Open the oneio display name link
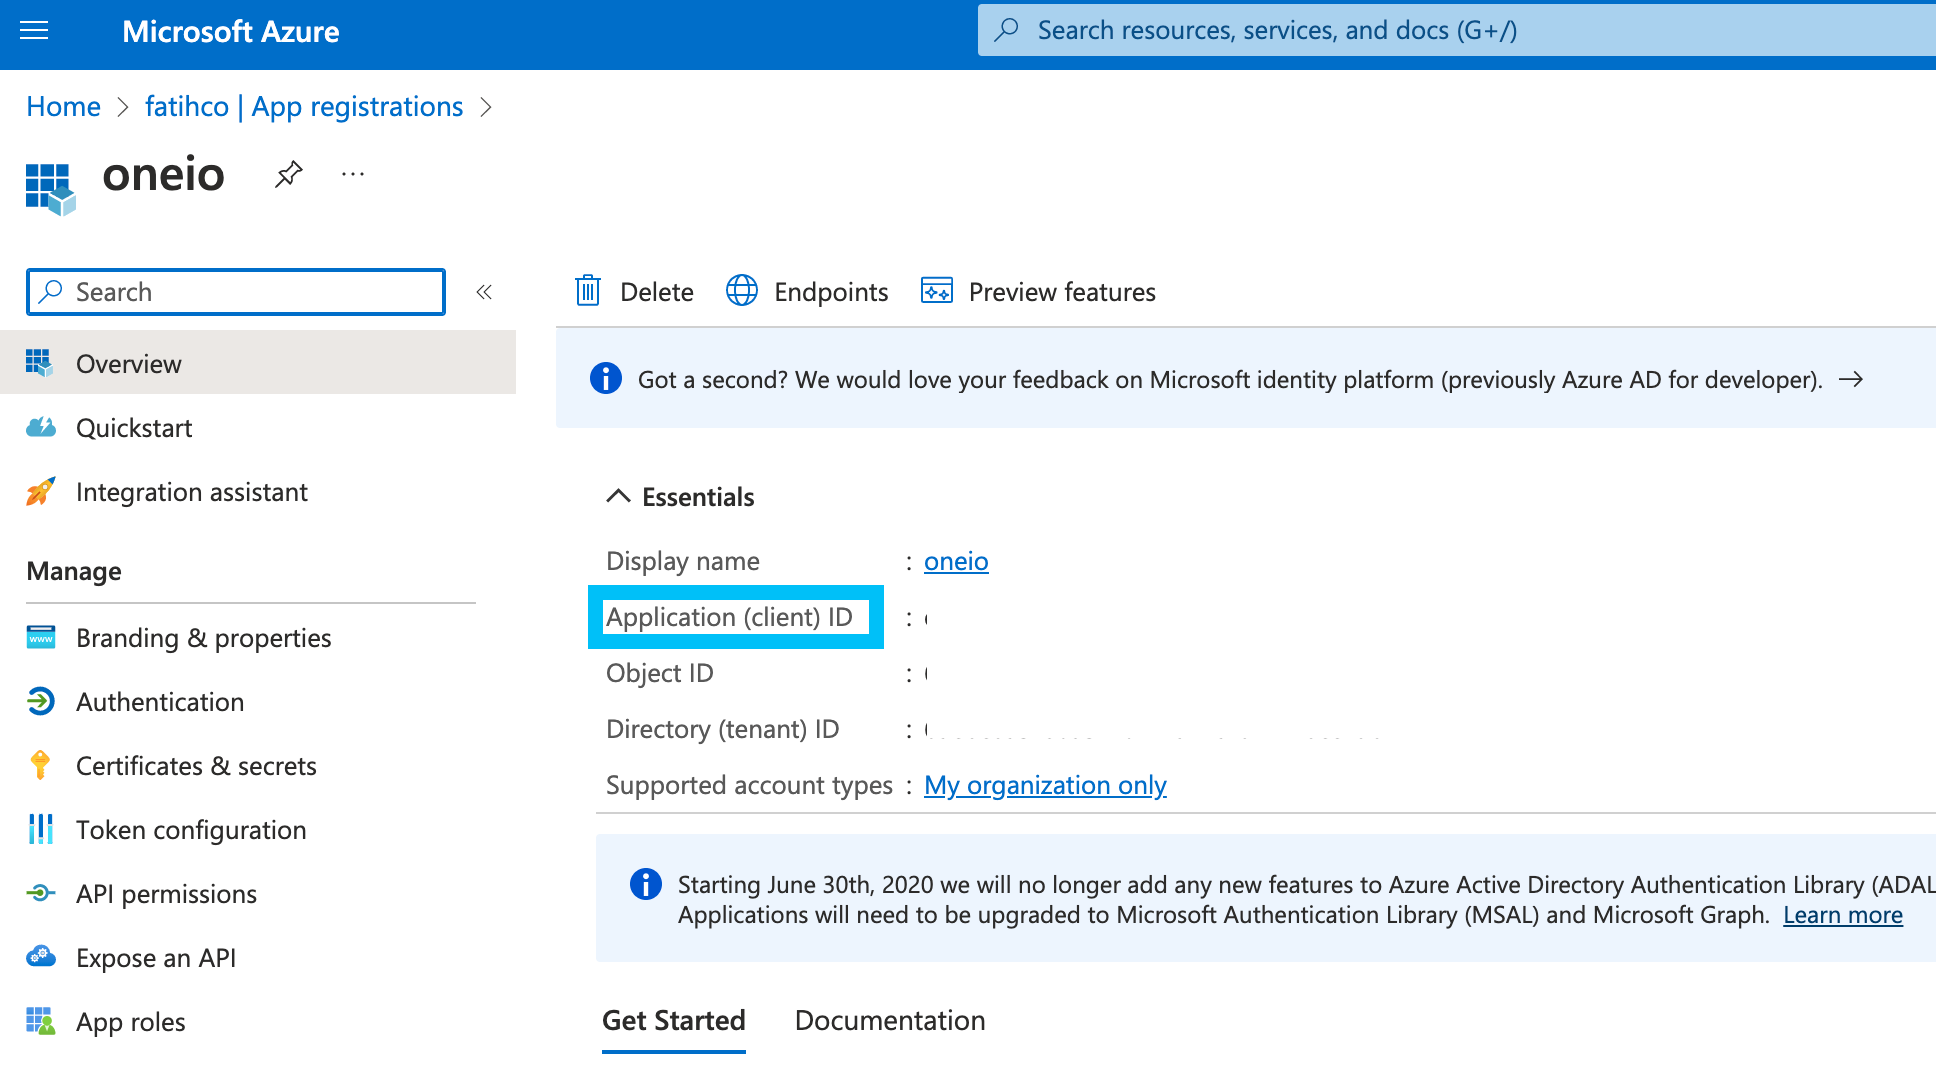 coord(956,561)
